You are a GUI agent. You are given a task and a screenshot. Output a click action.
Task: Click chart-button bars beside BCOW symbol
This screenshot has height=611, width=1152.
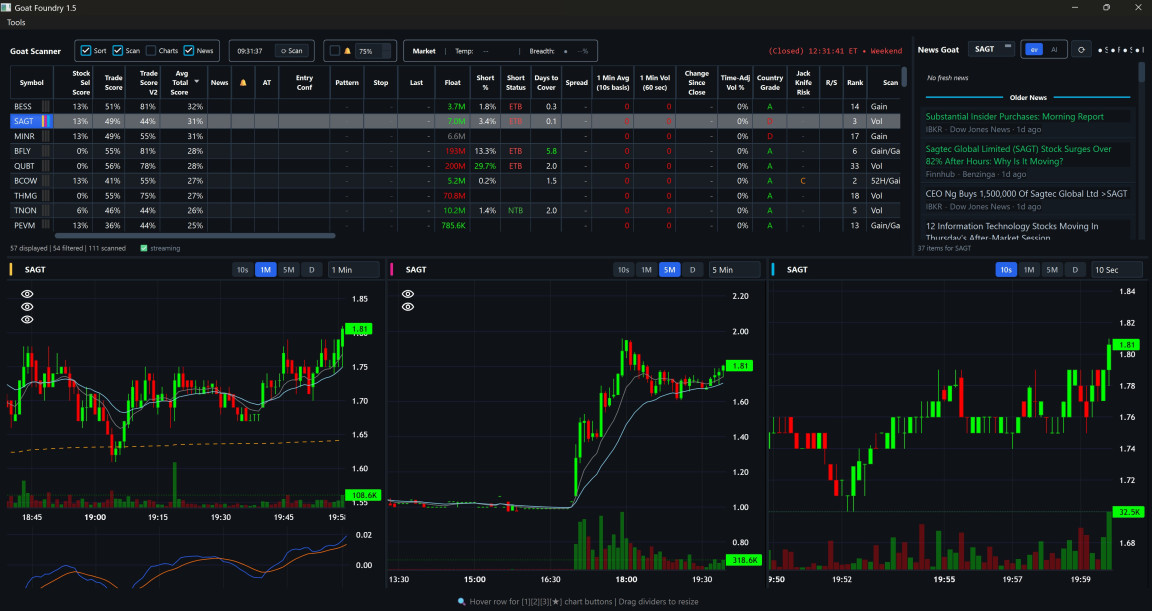46,181
